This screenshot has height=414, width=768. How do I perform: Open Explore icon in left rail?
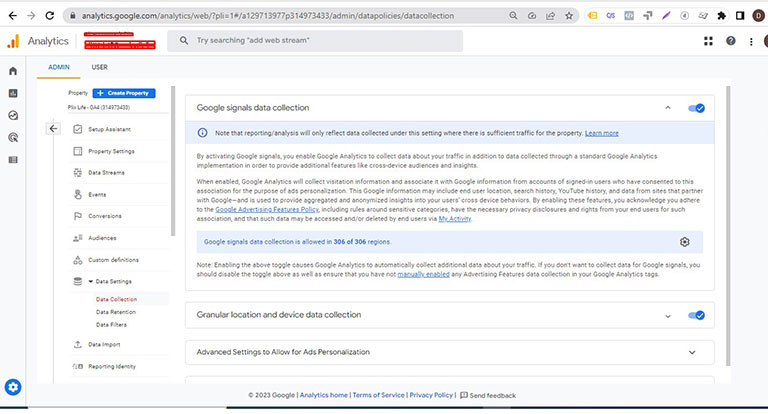13,115
